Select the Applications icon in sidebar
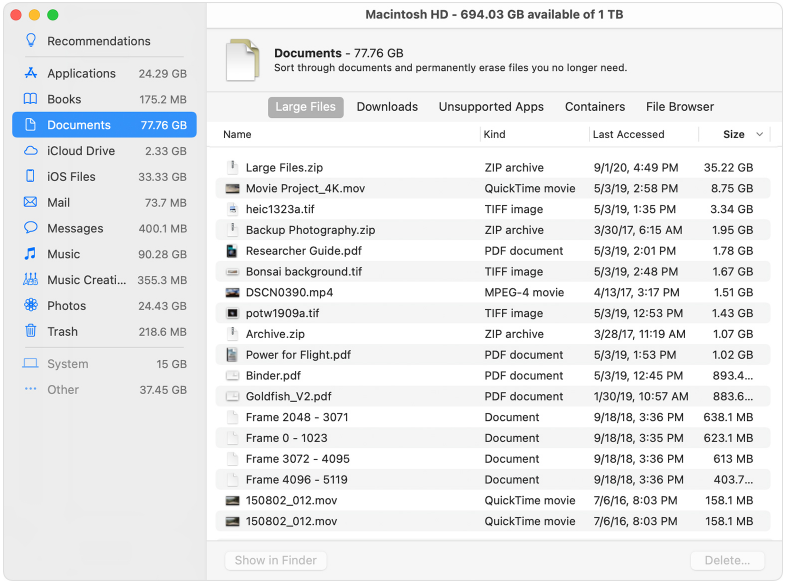Image resolution: width=787 pixels, height=584 pixels. point(30,73)
